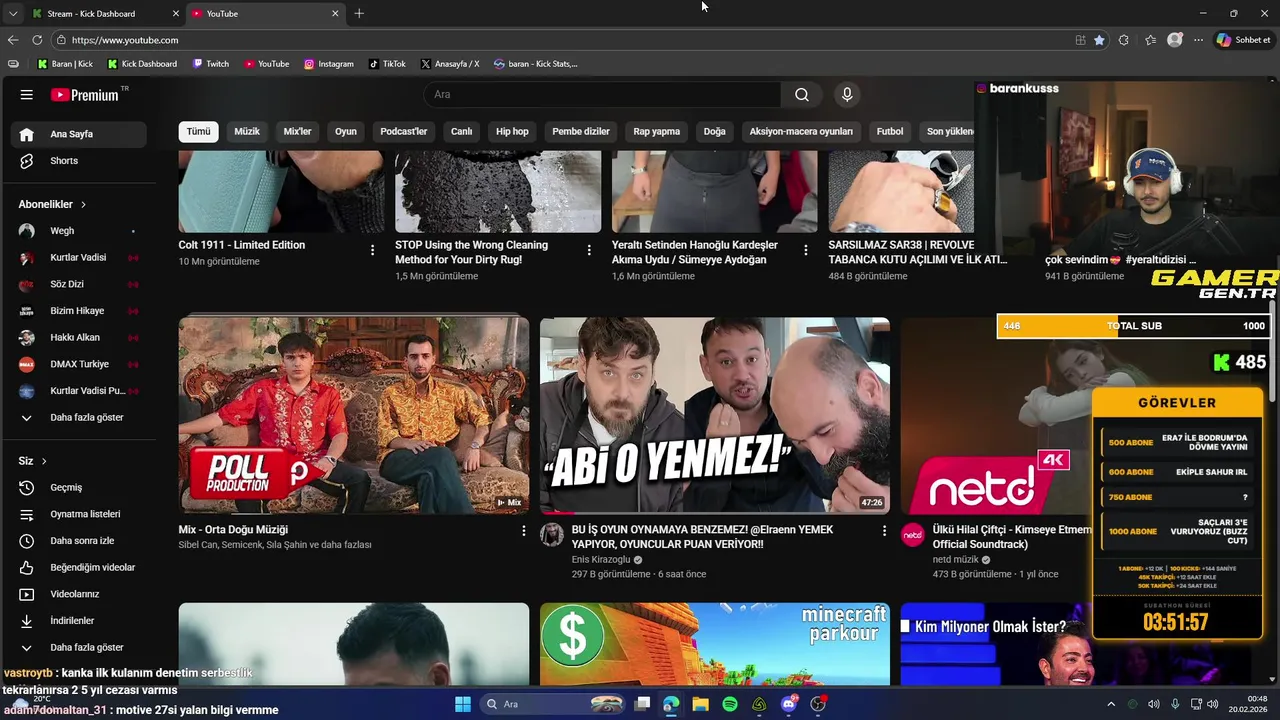Open DMAX Turkiye subscription channel

pos(79,365)
